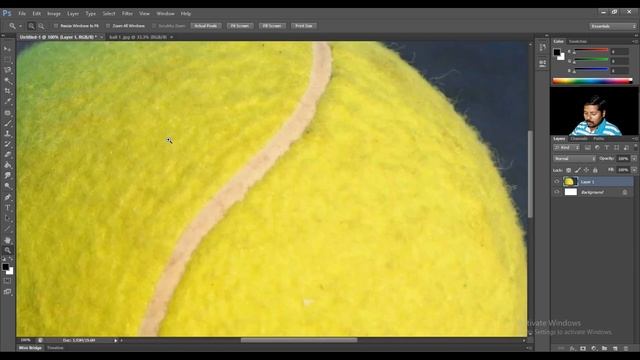The height and width of the screenshot is (360, 640).
Task: Filter layers by shape type icon
Action: point(616,148)
